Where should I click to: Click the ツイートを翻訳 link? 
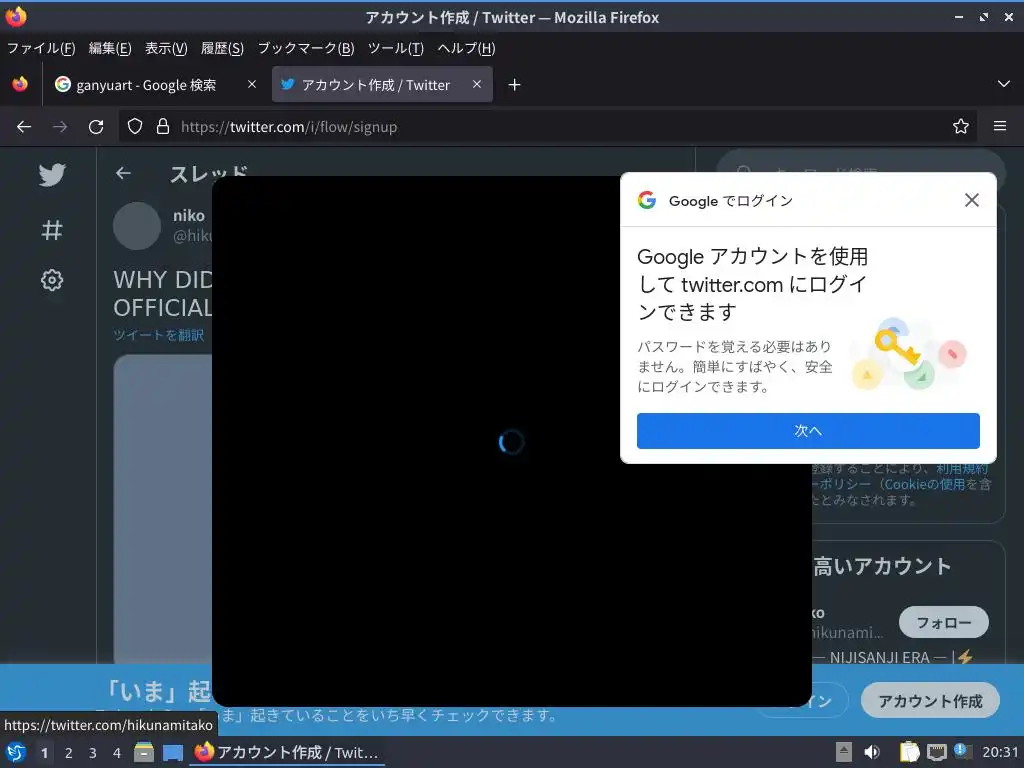click(159, 335)
